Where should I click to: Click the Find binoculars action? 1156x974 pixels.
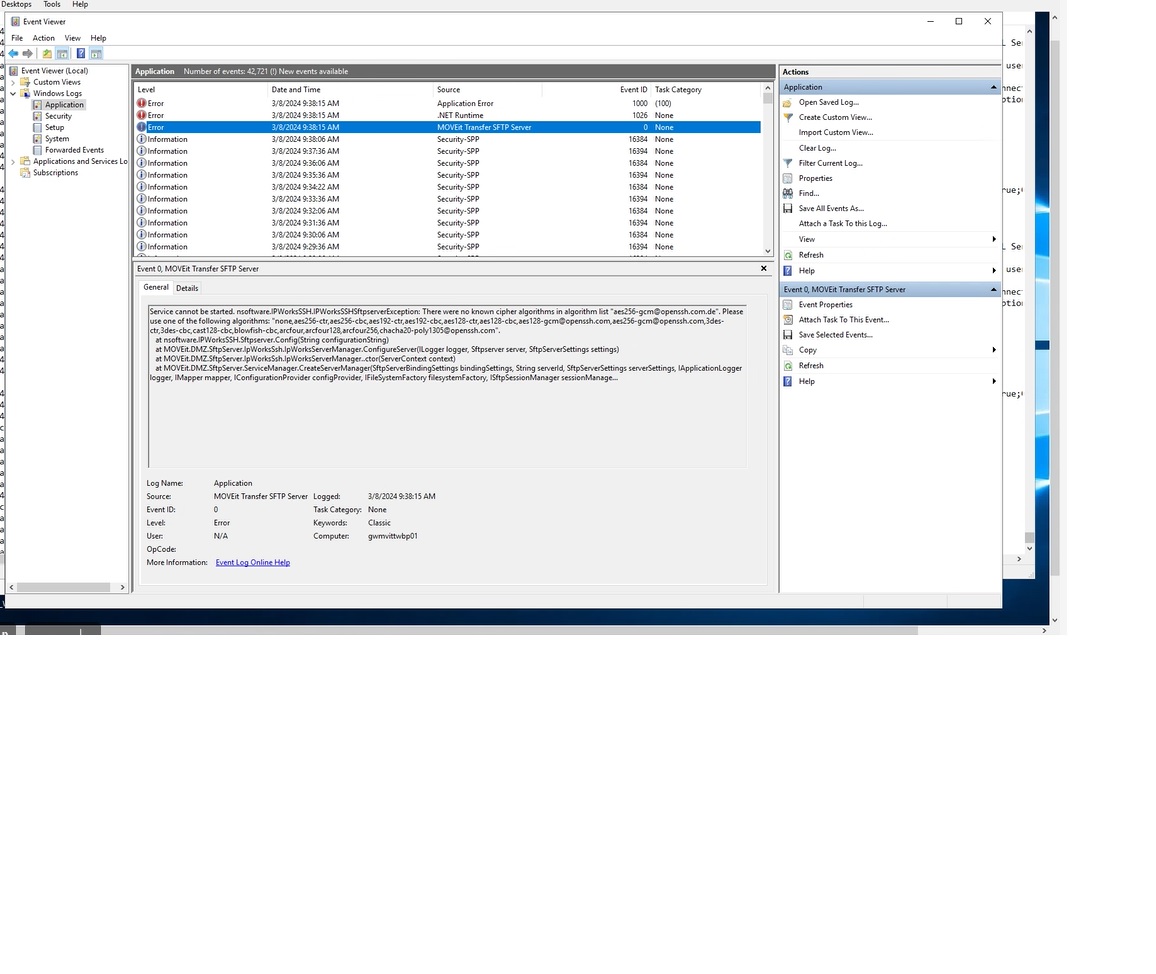point(808,193)
